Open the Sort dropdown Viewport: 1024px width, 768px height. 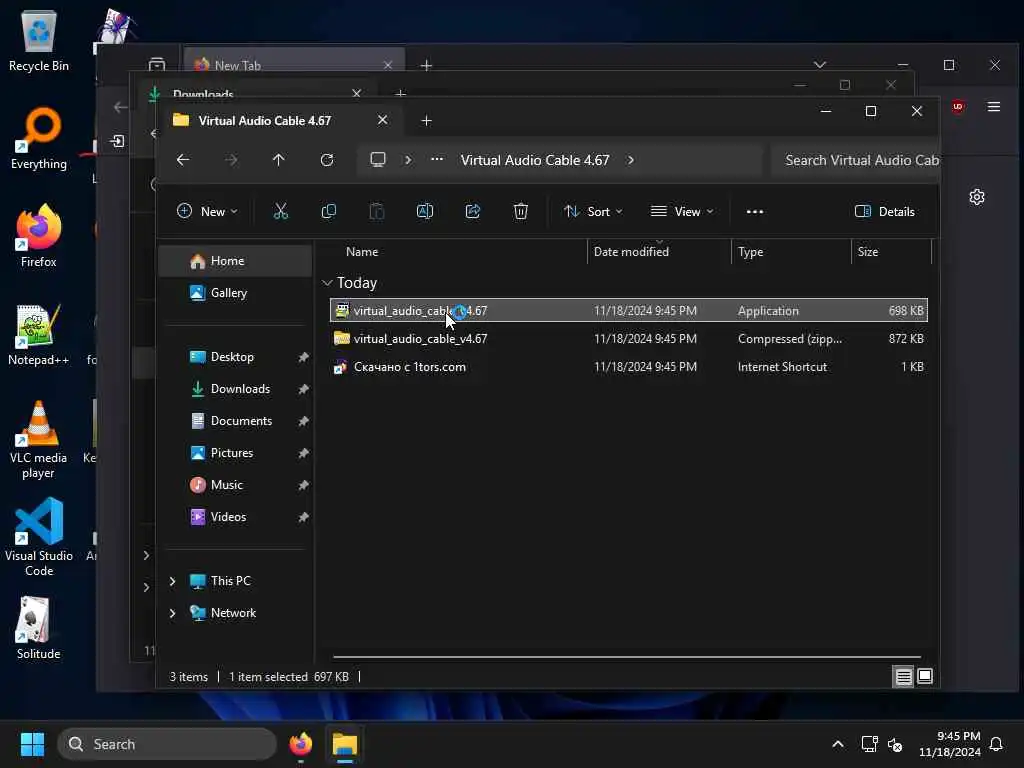[x=593, y=211]
